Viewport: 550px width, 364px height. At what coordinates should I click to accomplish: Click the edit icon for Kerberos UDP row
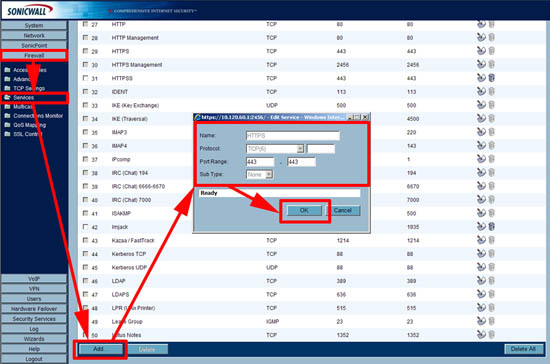click(481, 267)
